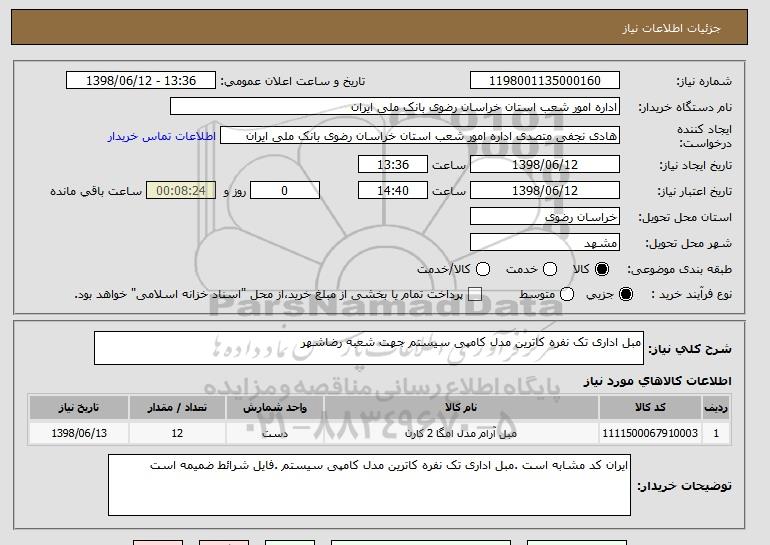Click the شماره نیاز field 1198001135000160
The width and height of the screenshot is (770, 545).
click(545, 81)
